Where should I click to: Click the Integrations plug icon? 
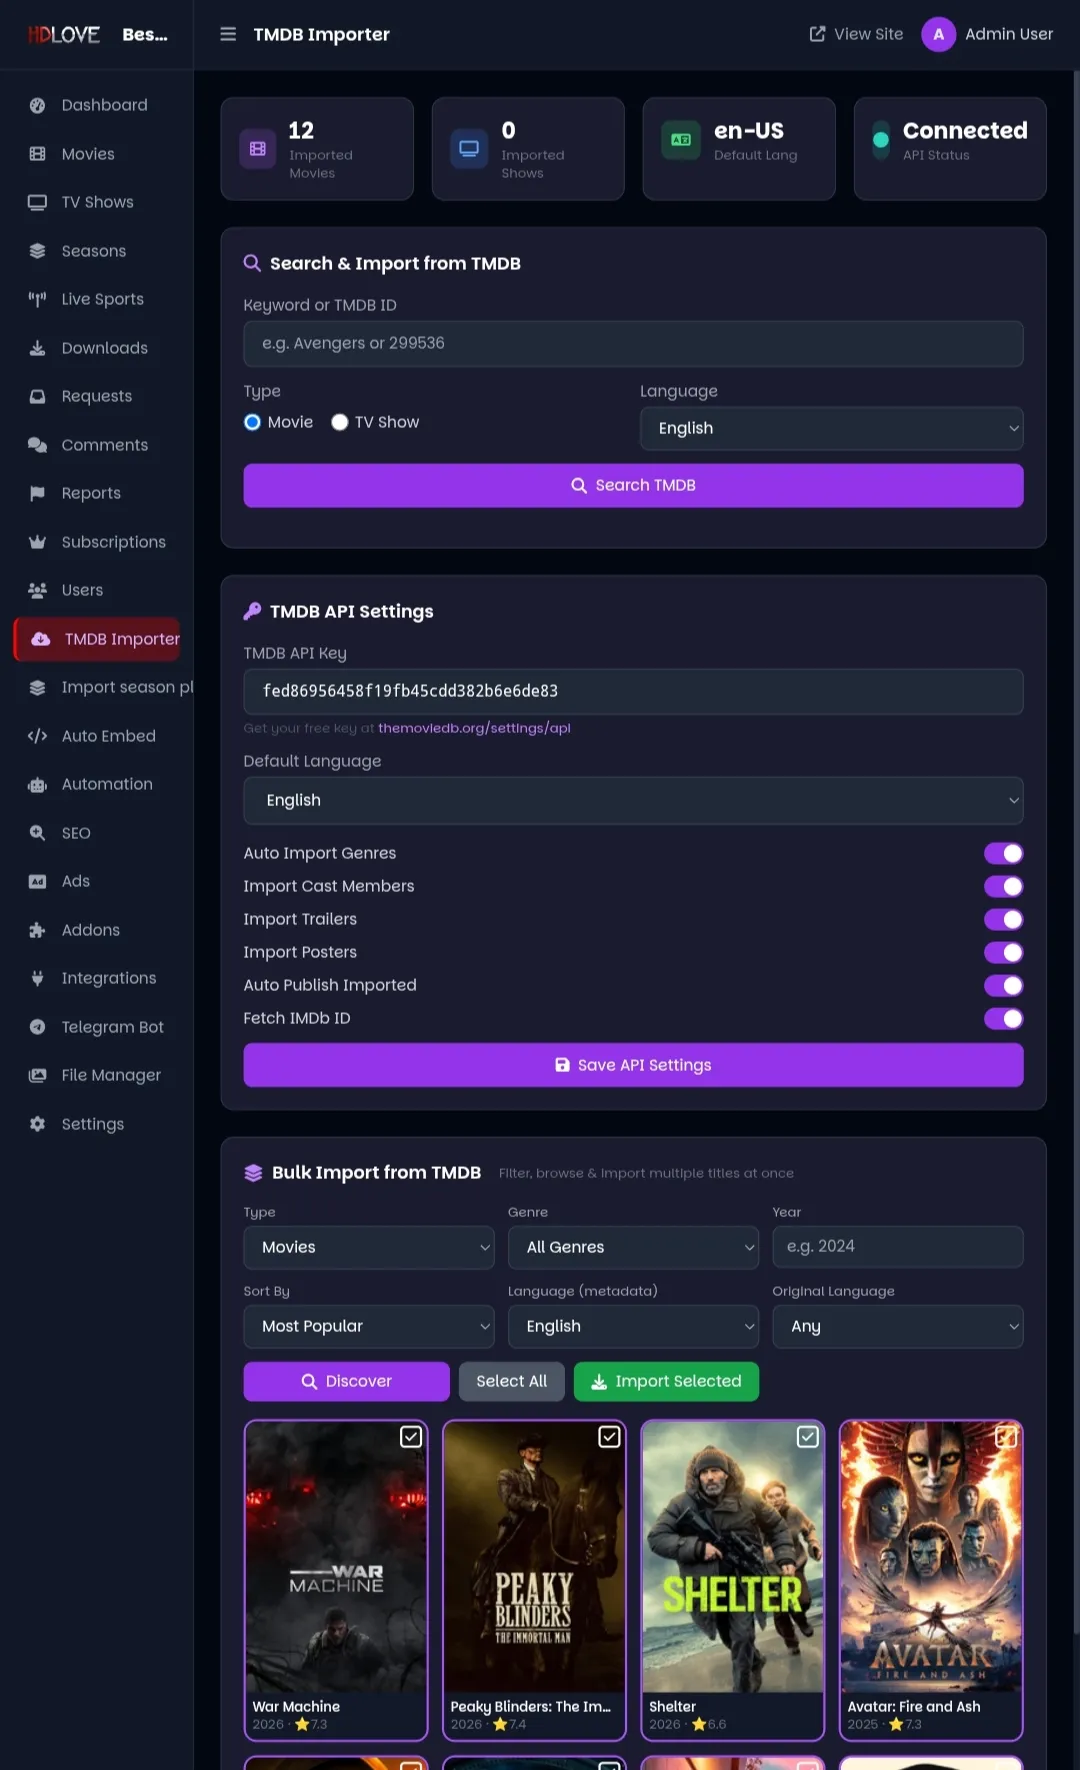pos(37,978)
